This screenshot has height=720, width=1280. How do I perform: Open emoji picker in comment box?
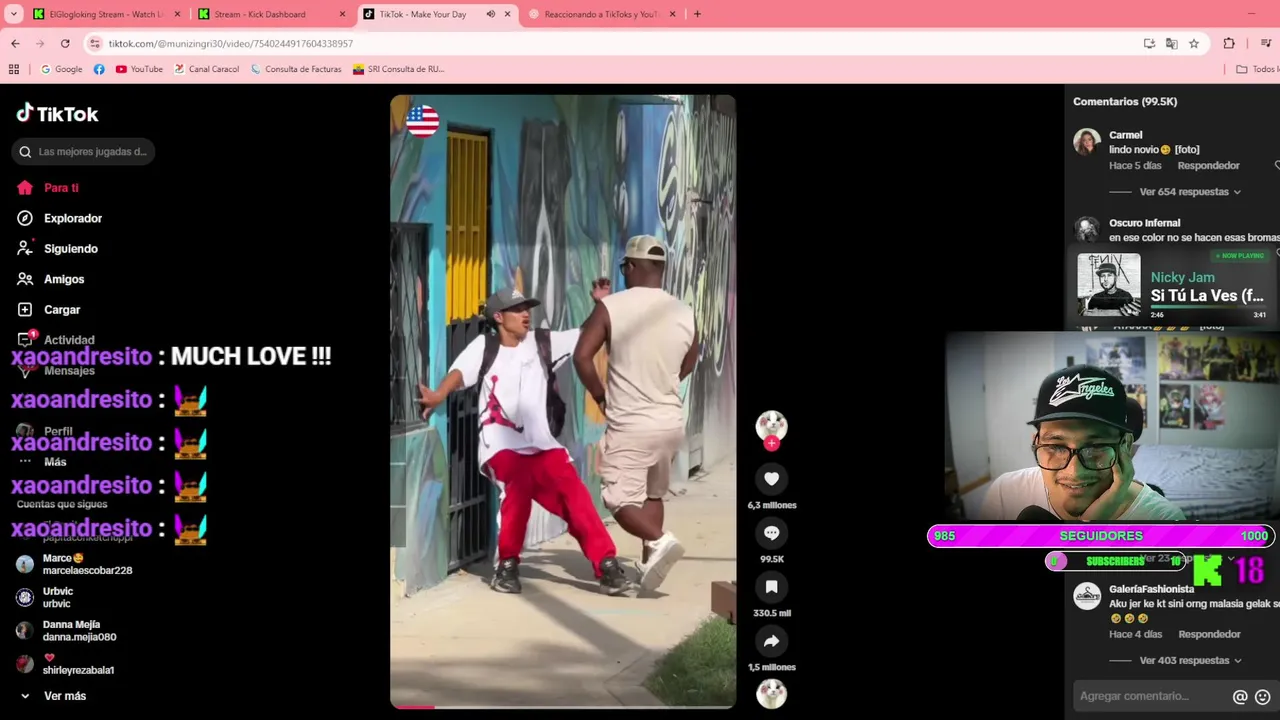[x=1263, y=697]
